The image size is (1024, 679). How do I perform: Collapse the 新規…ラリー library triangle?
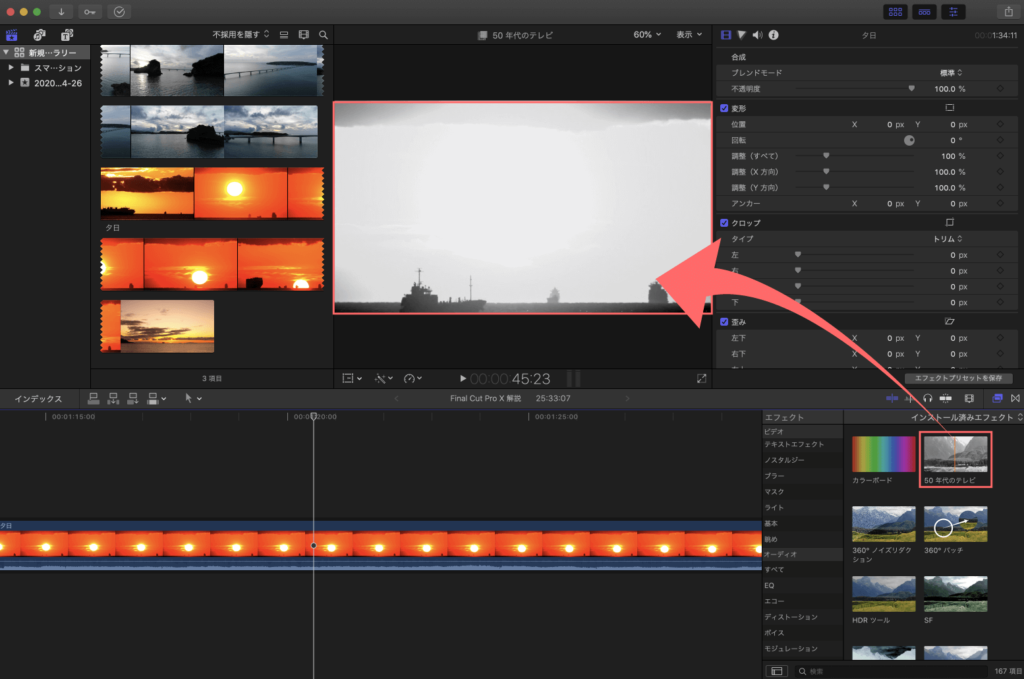point(6,52)
